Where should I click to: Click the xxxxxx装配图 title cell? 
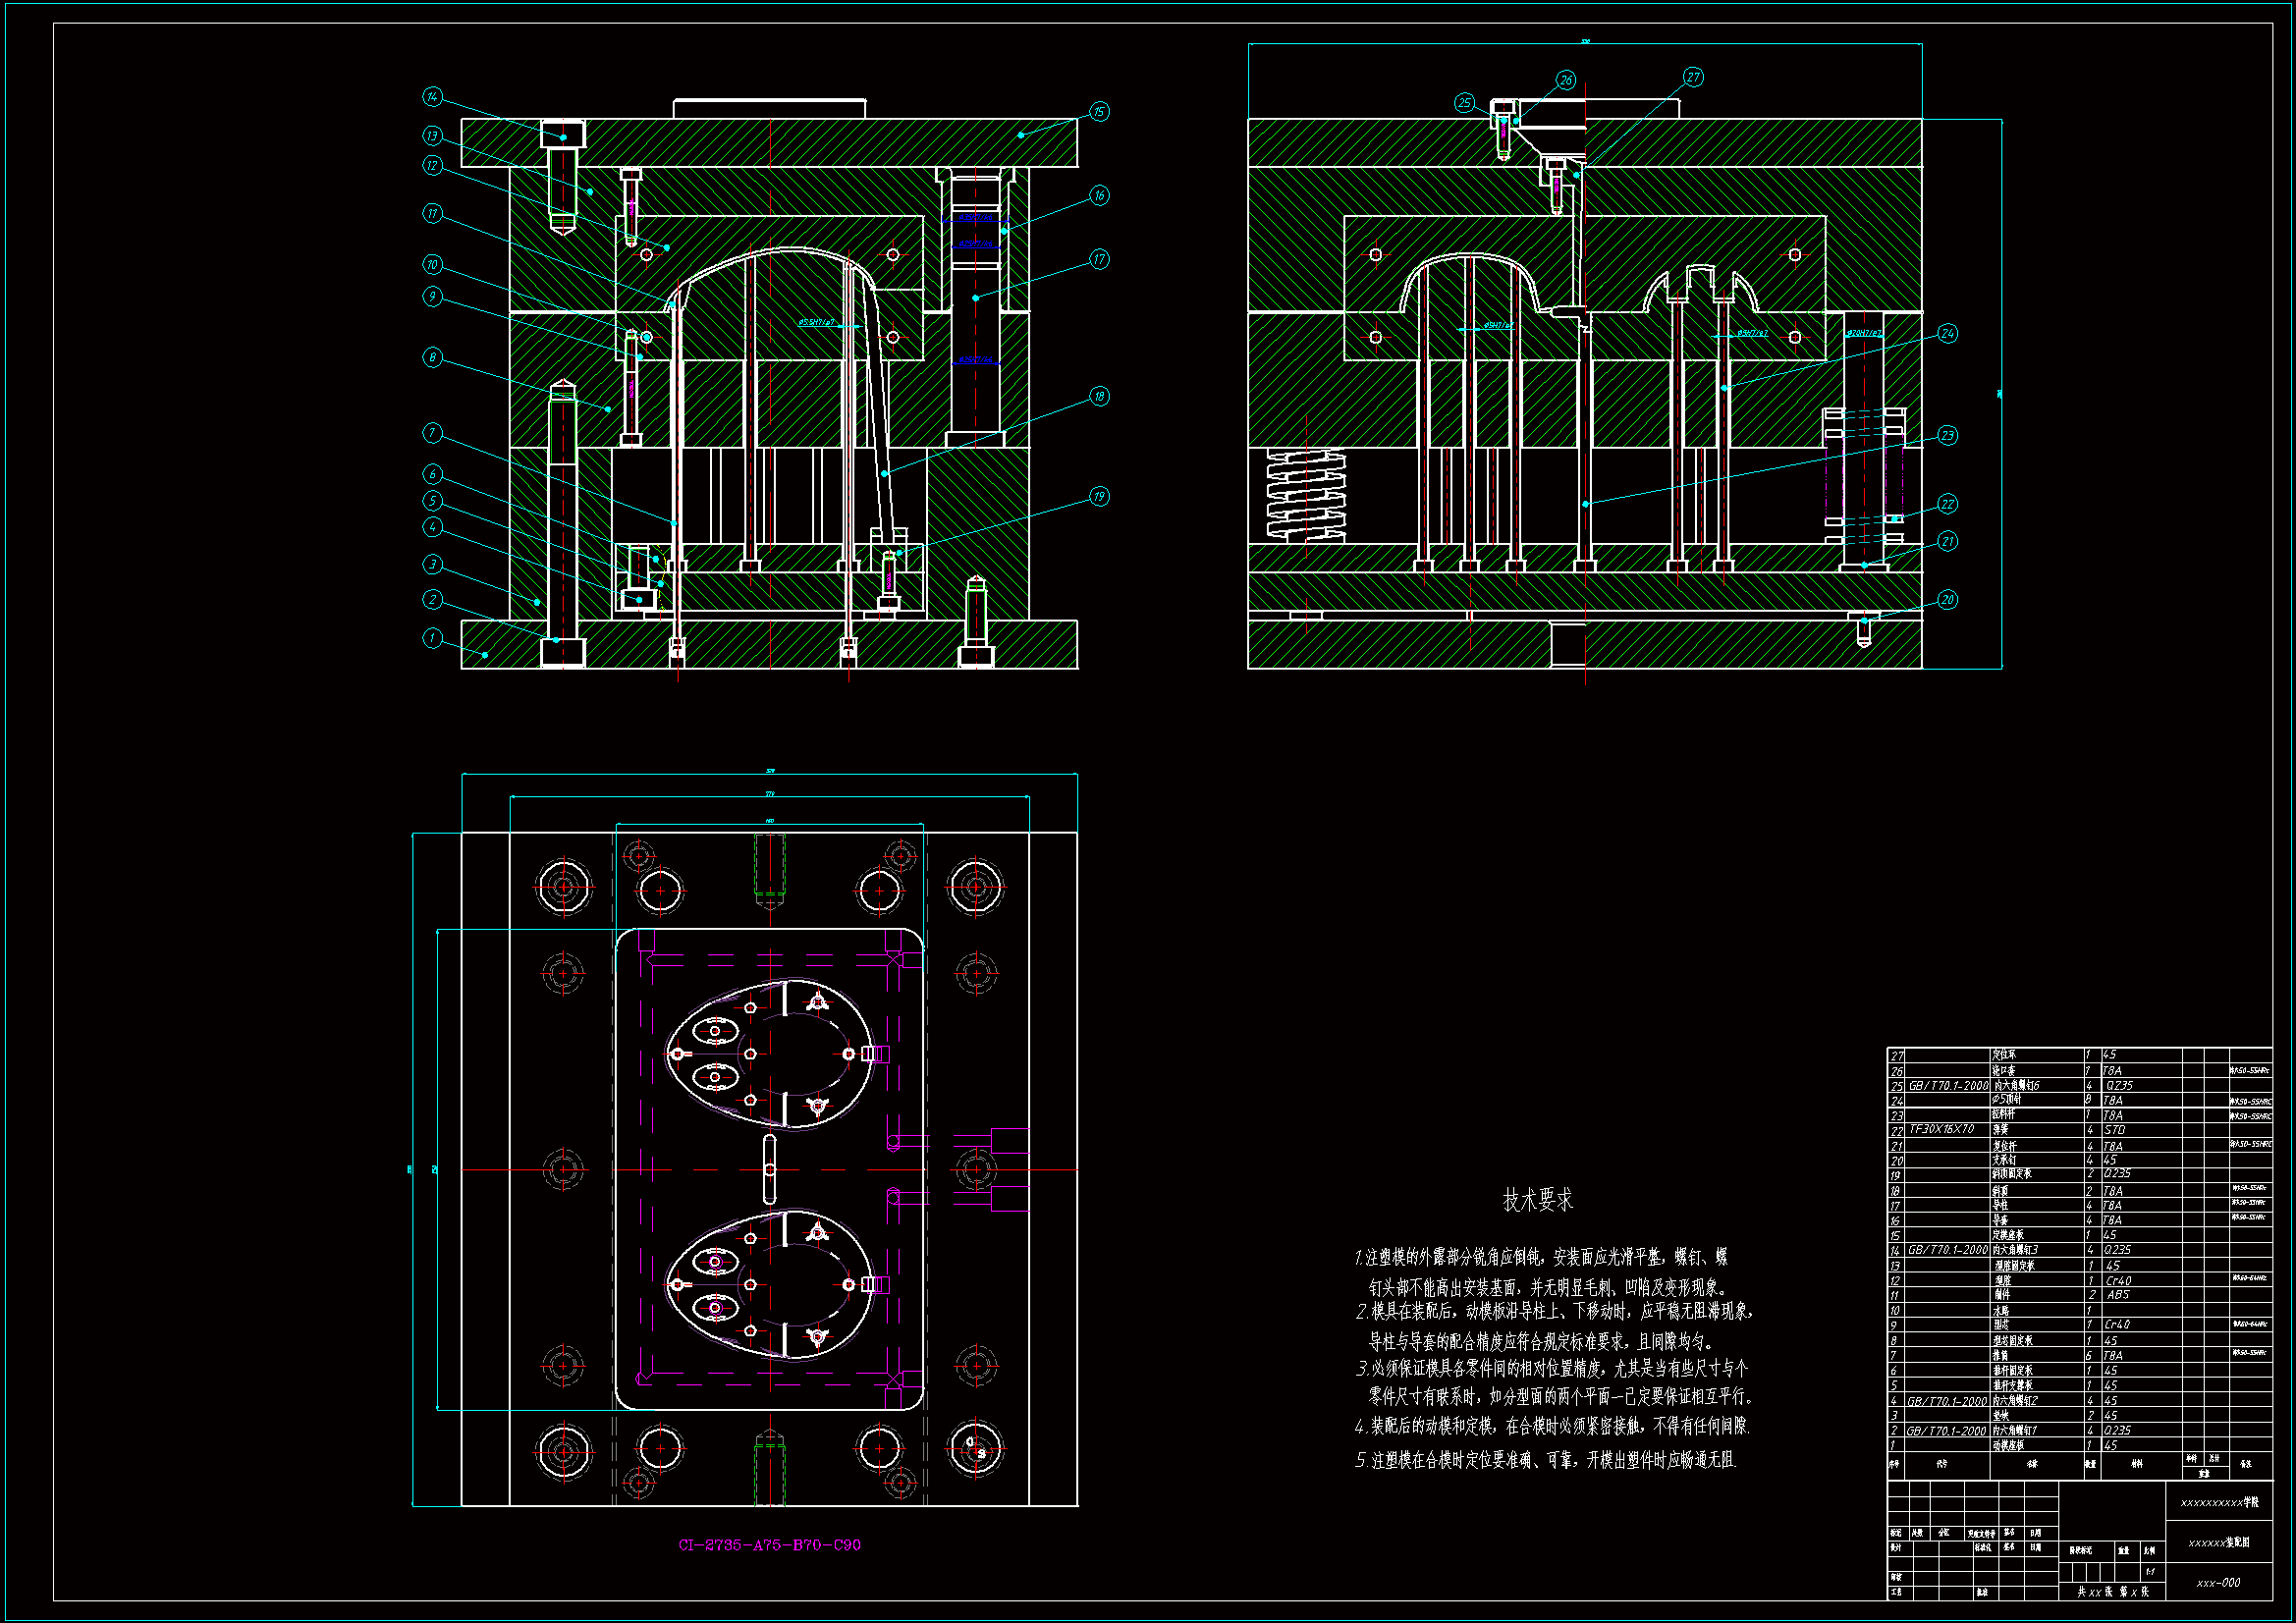(2218, 1542)
